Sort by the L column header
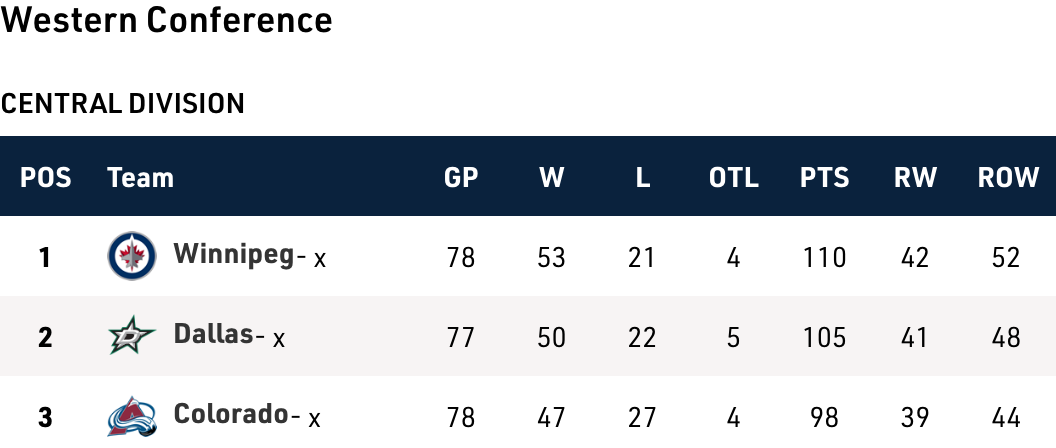Screen dimensions: 1056x448 click(642, 178)
